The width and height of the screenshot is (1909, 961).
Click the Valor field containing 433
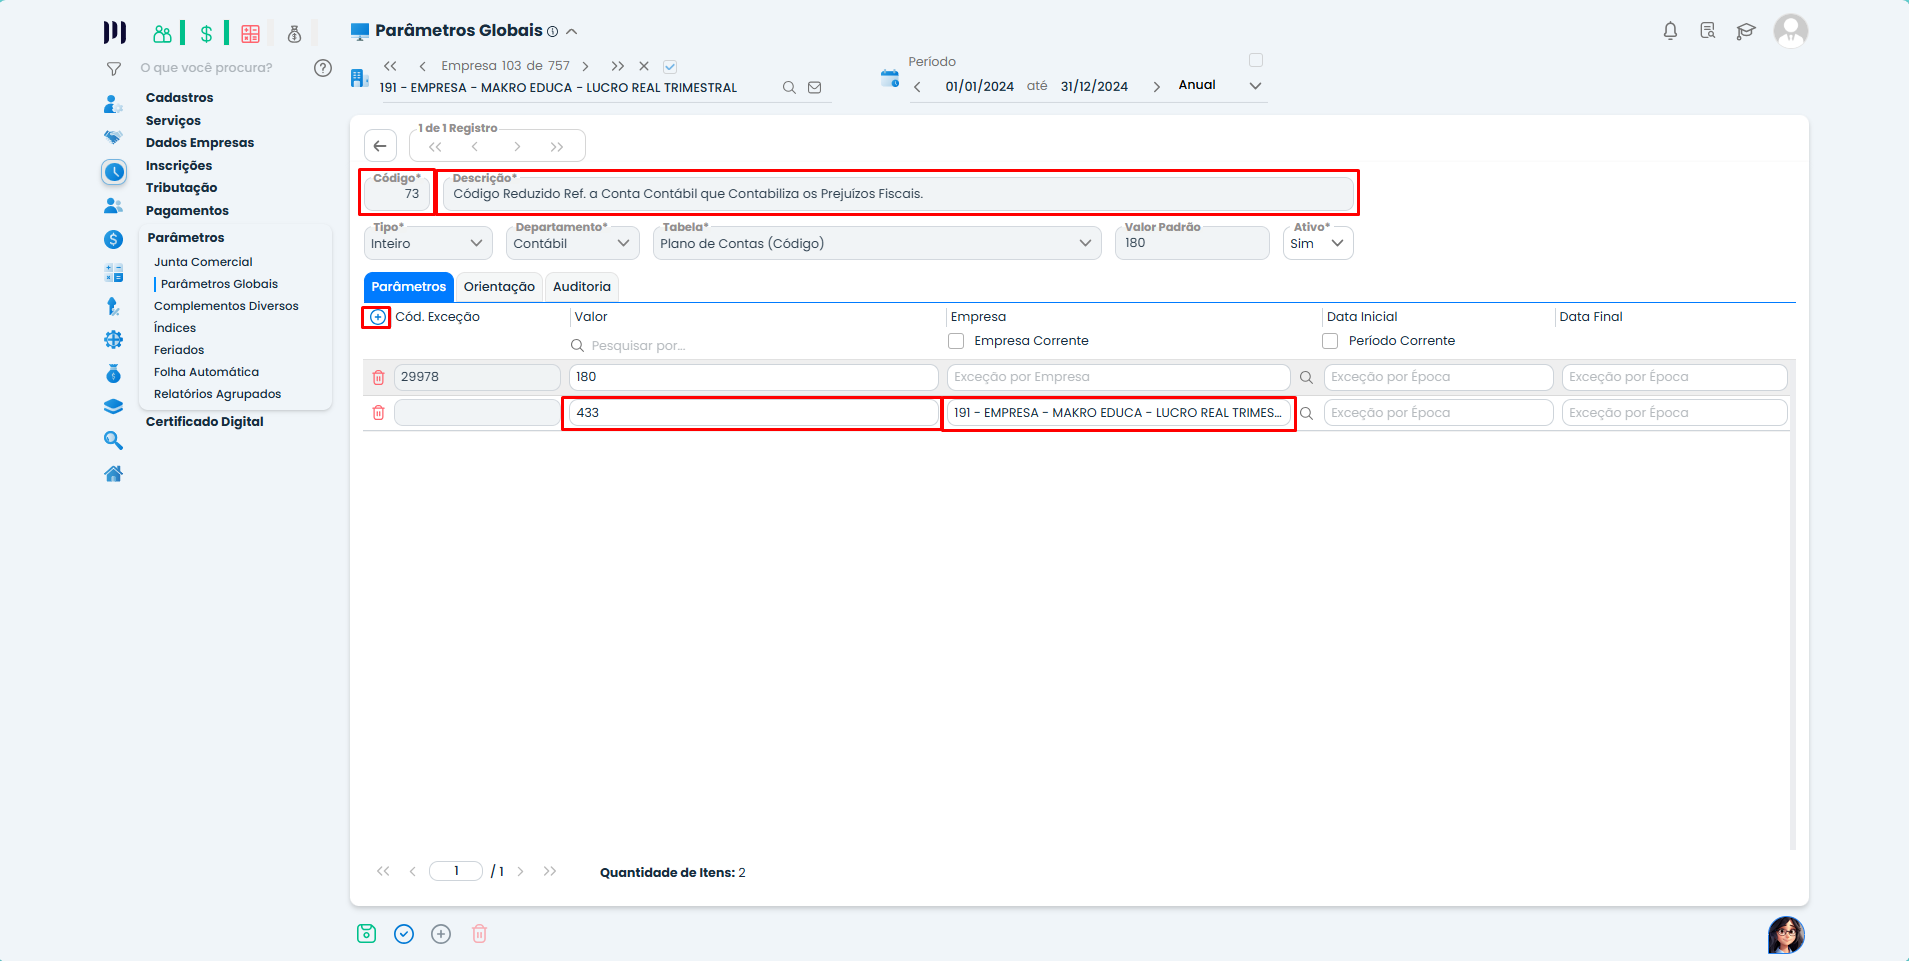750,413
